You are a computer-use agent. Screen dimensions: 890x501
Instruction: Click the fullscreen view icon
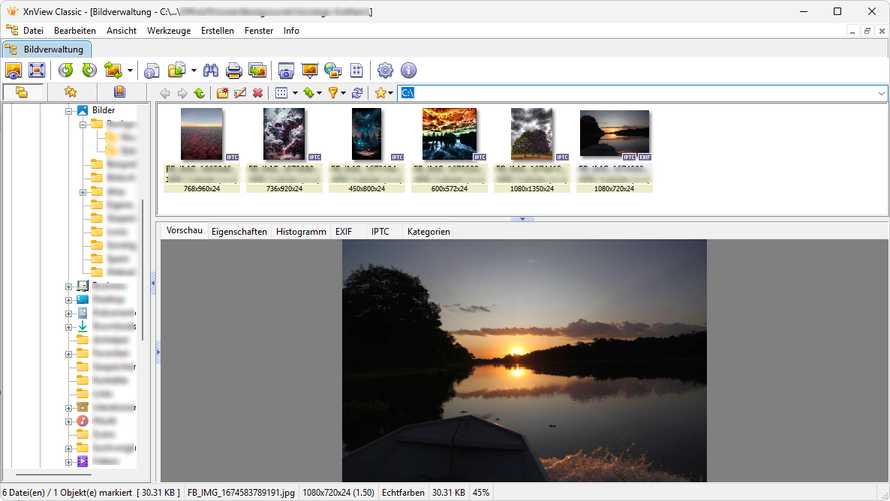tap(37, 70)
